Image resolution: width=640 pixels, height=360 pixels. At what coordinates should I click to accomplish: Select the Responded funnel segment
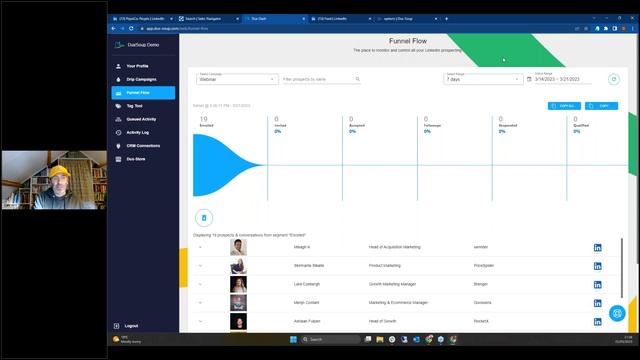(x=507, y=124)
